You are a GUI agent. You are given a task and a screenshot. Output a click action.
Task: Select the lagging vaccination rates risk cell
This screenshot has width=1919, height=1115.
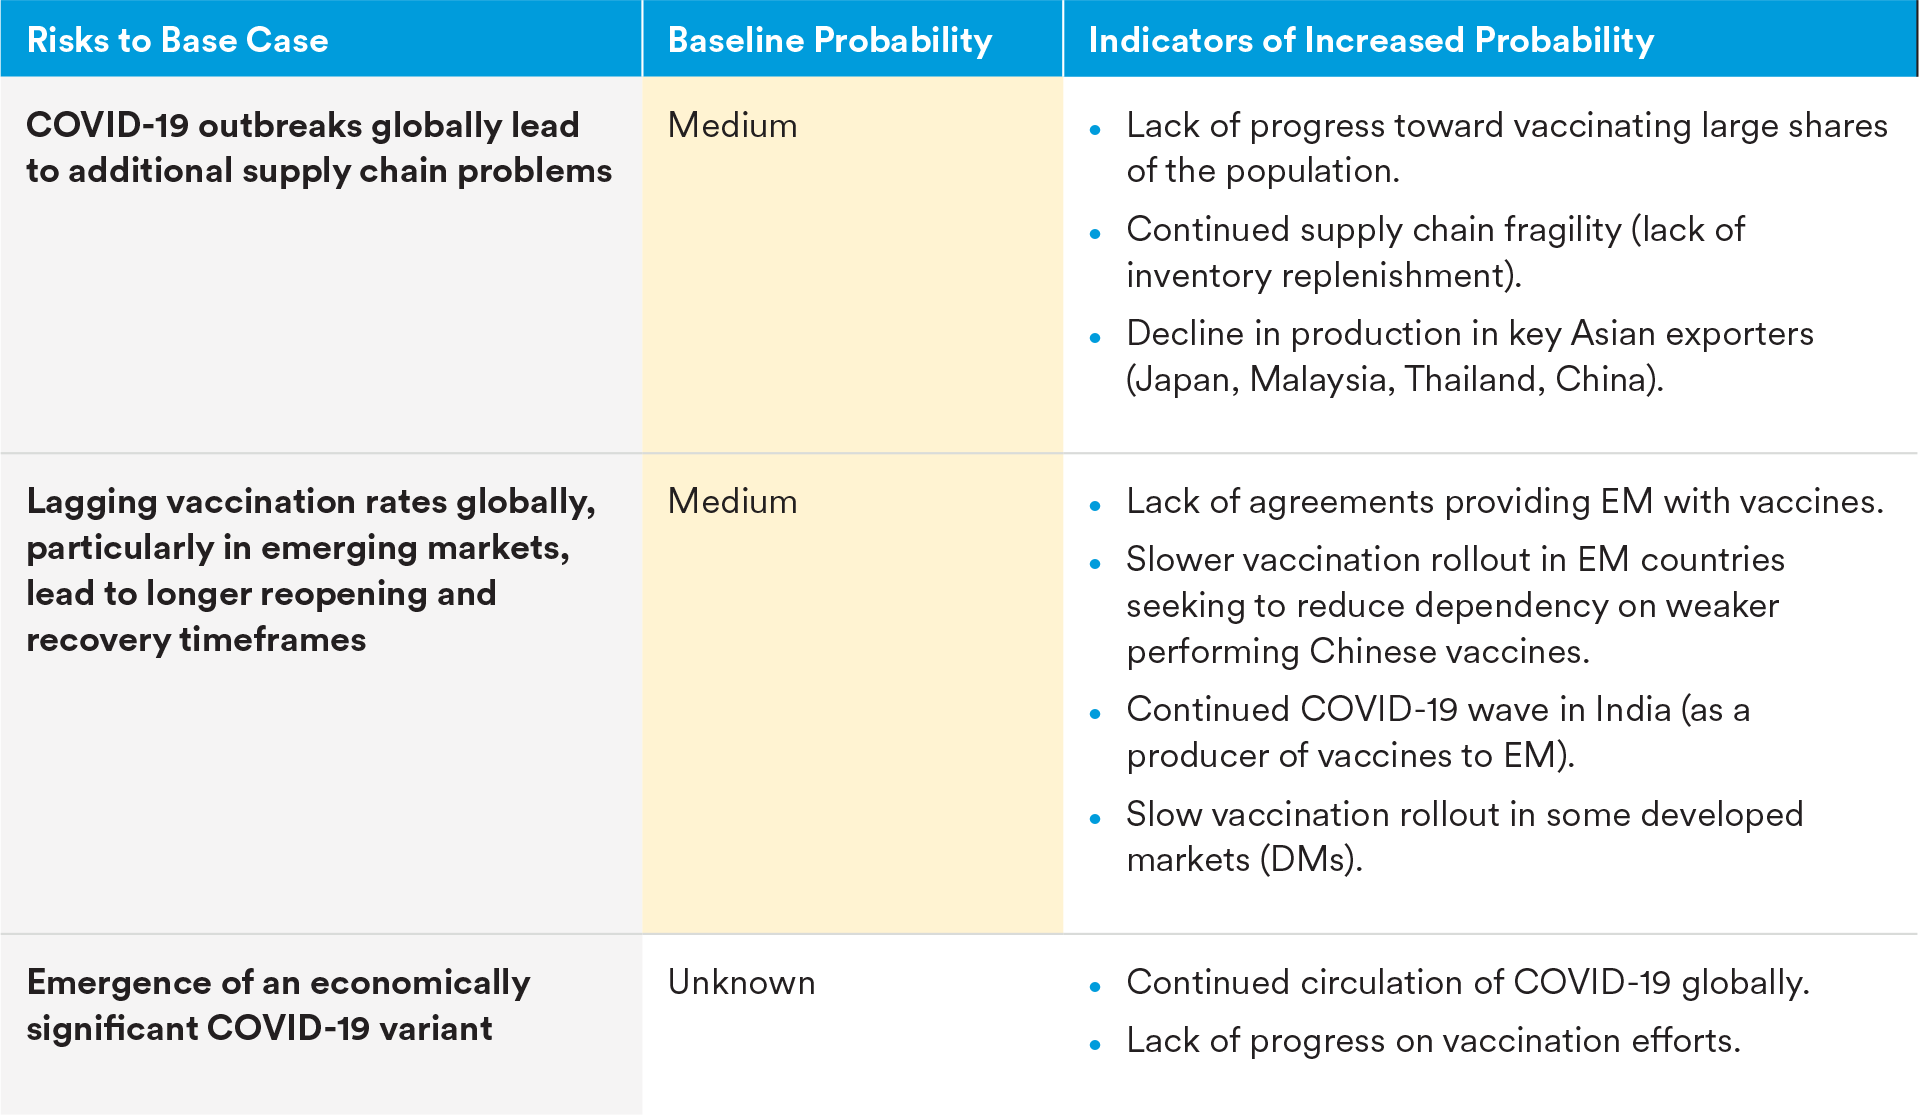310,570
